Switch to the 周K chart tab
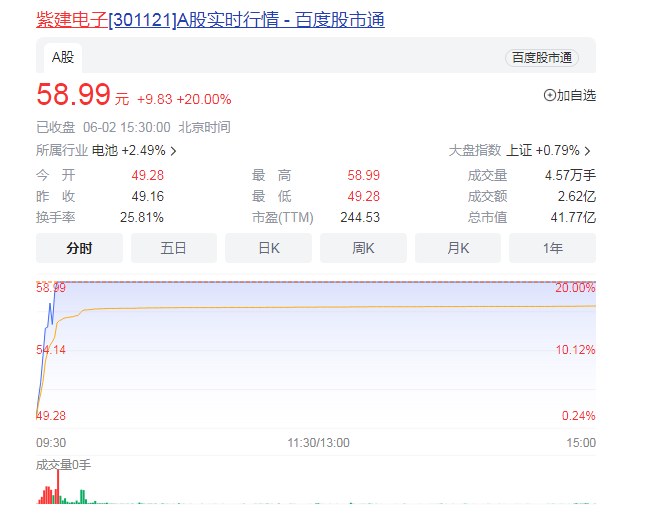 click(363, 248)
